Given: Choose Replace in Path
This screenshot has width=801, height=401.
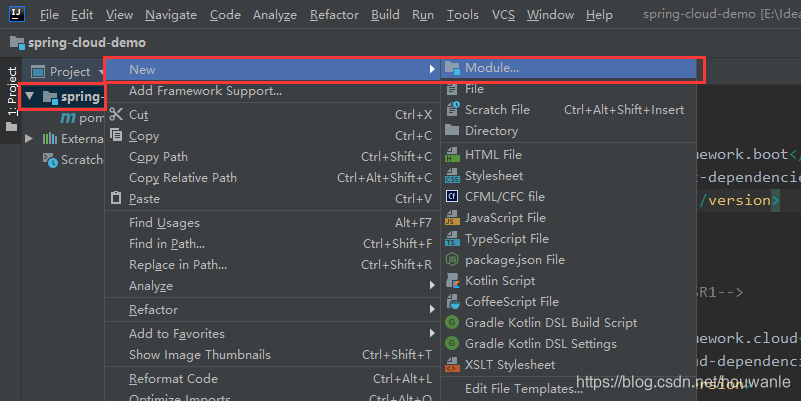Looking at the screenshot, I should [x=273, y=265].
